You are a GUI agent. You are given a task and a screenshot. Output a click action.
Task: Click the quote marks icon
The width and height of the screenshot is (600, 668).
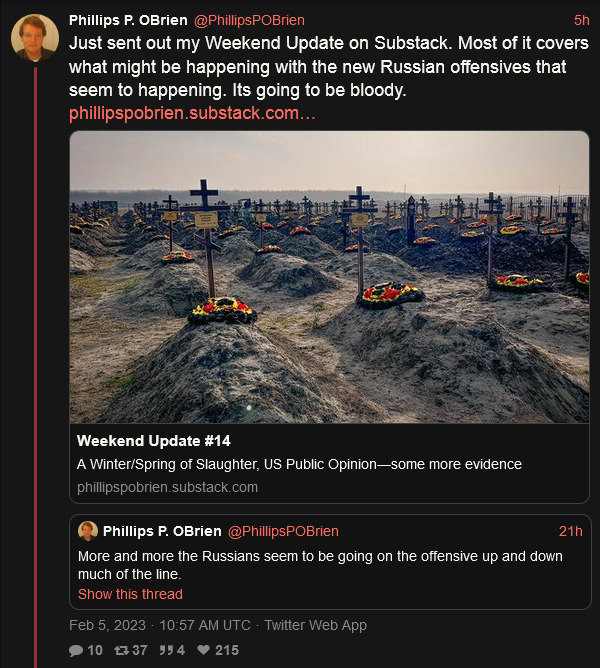coord(166,650)
